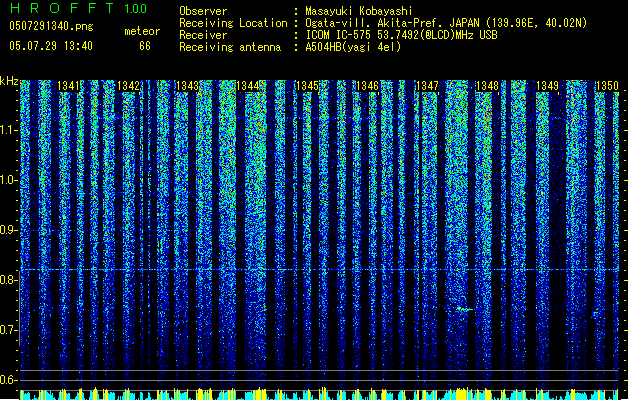Image resolution: width=629 pixels, height=400 pixels.
Task: Click the 0.7 kHz axis tick label
Action: [x=9, y=330]
